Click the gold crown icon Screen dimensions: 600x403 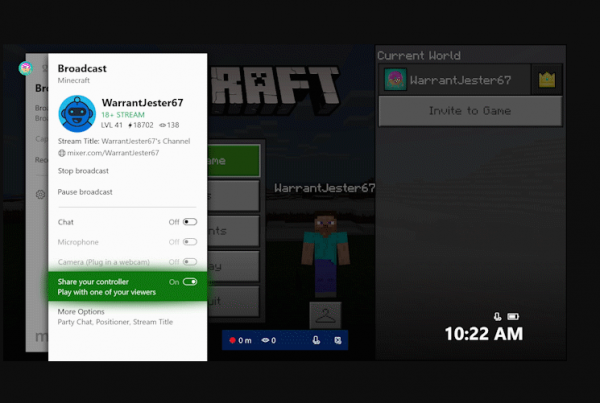pyautogui.click(x=547, y=80)
